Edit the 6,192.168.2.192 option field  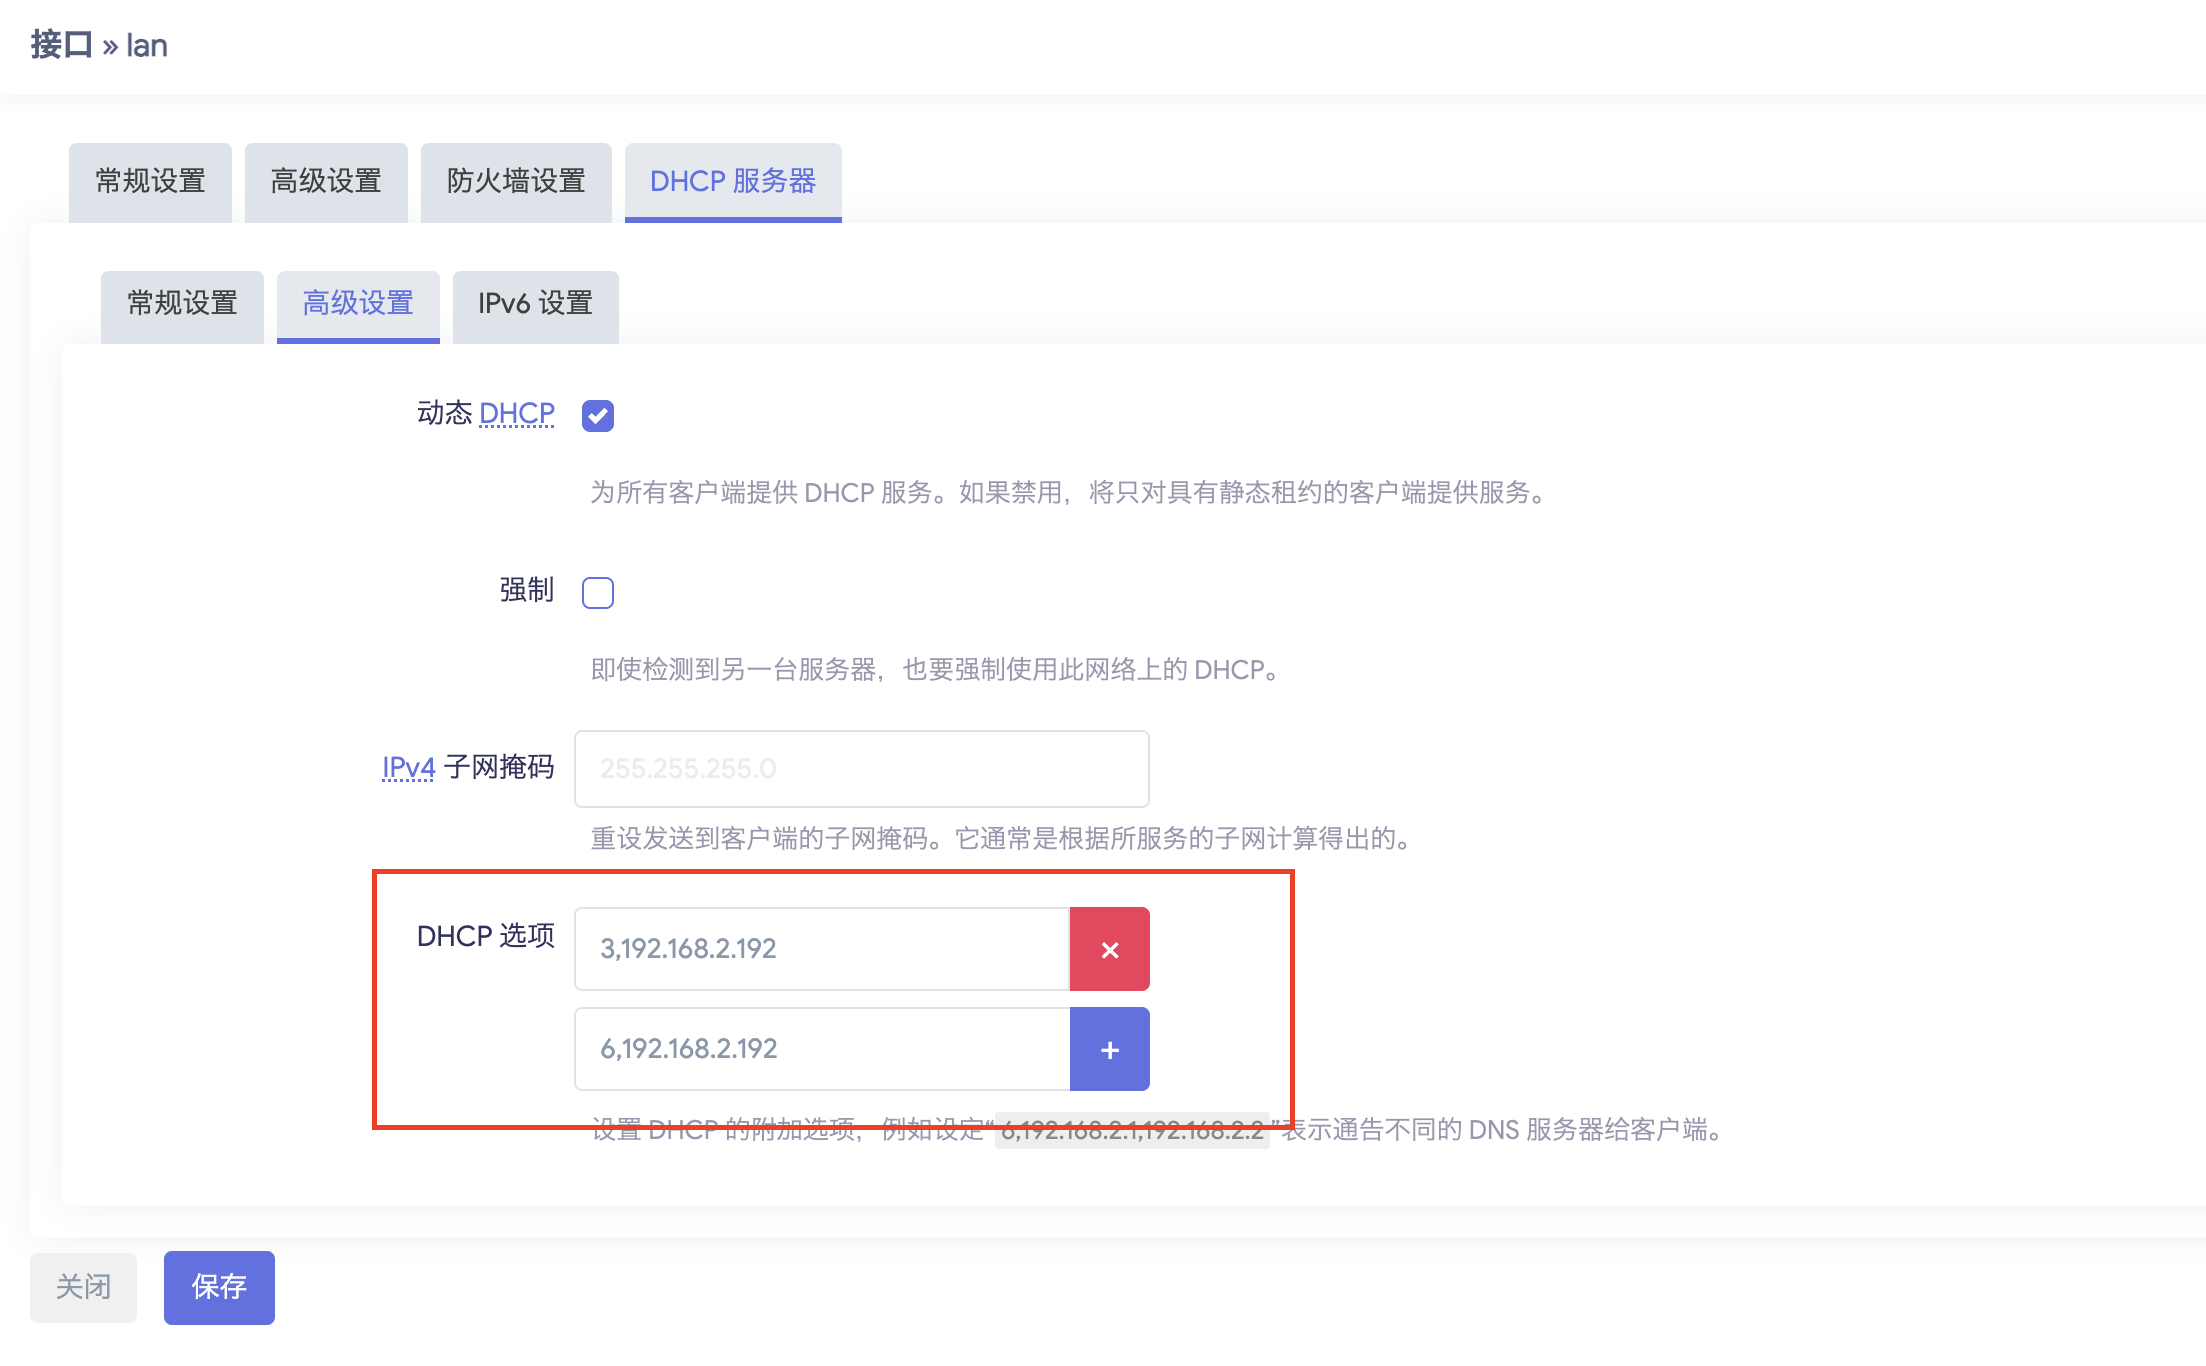click(821, 1049)
